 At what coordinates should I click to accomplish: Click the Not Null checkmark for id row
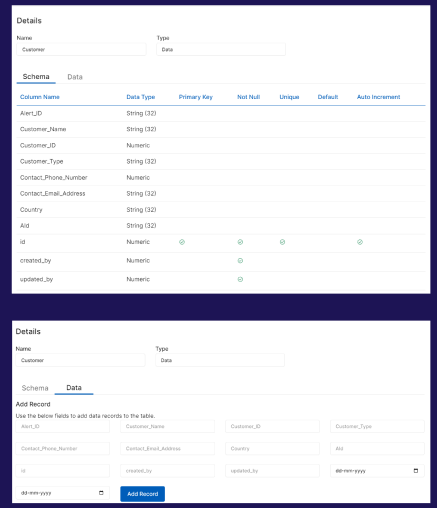[x=240, y=242]
